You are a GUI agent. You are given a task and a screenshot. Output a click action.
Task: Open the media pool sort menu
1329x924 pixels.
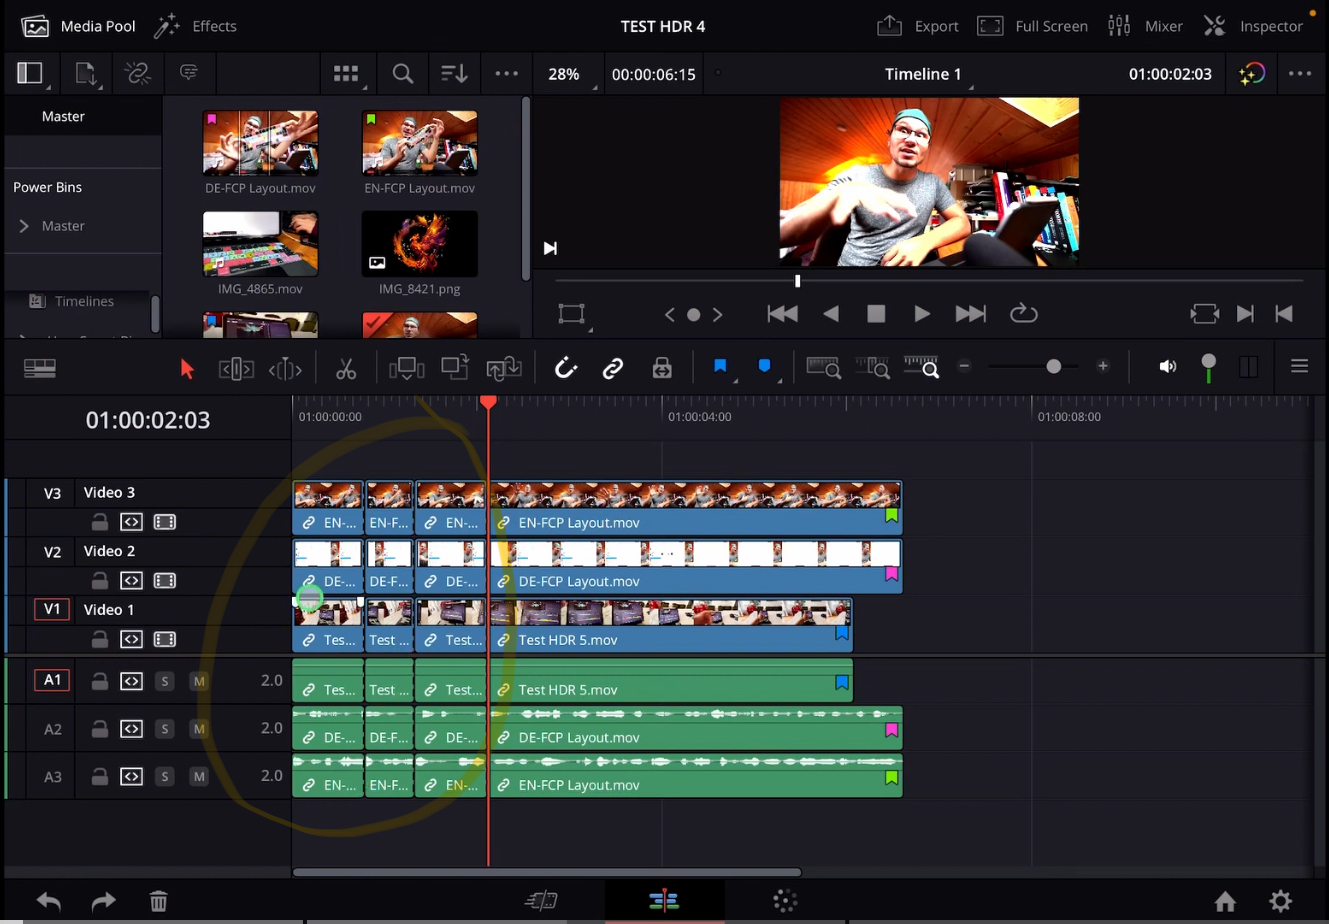(x=454, y=74)
